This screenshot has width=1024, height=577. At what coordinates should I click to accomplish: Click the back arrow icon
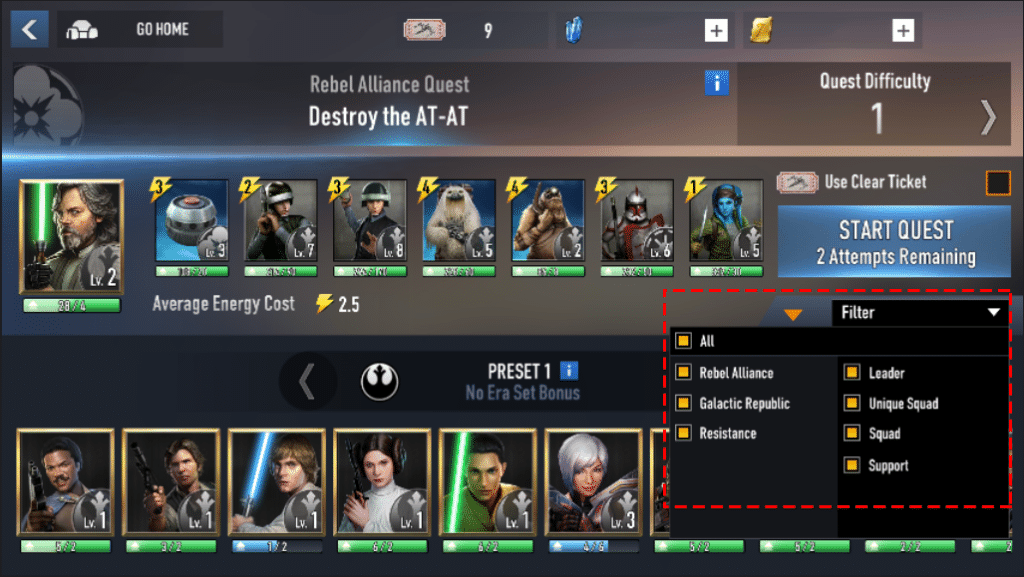pos(29,29)
